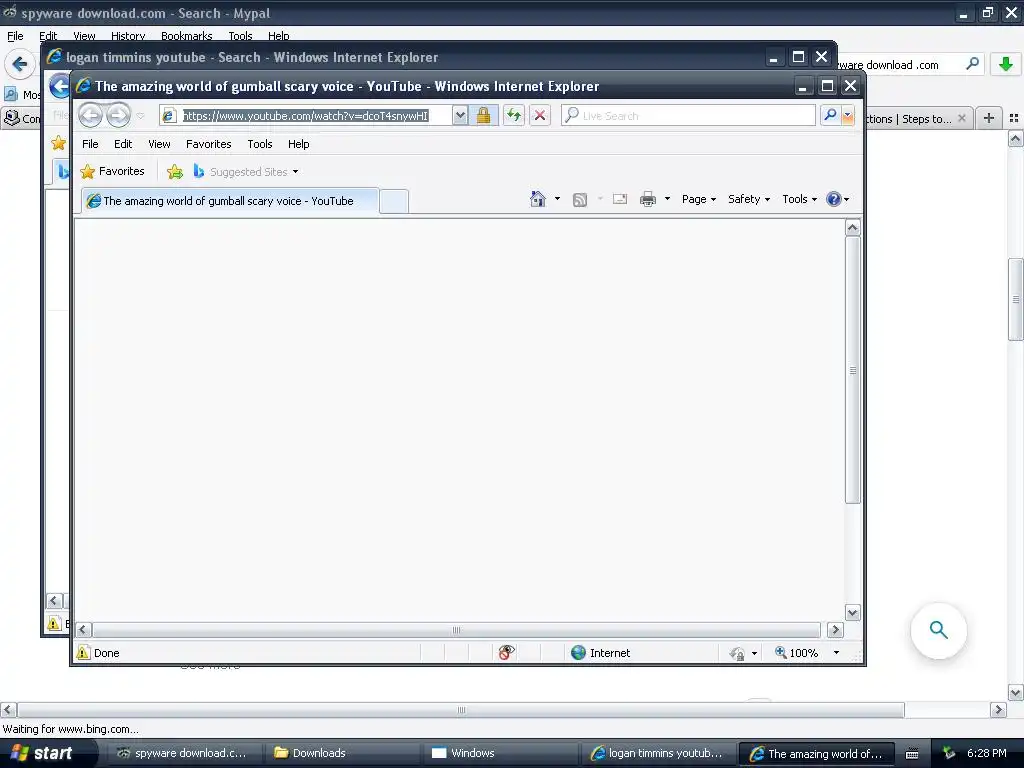This screenshot has height=768, width=1024.
Task: Click the Mypal horizontal scrollbar thumb
Action: pyautogui.click(x=461, y=710)
